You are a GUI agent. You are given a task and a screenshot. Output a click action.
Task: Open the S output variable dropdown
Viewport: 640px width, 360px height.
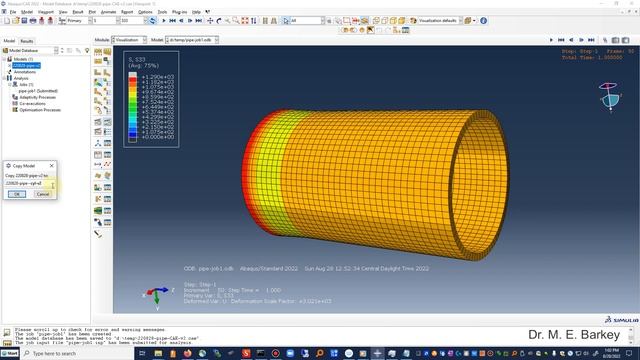point(106,20)
